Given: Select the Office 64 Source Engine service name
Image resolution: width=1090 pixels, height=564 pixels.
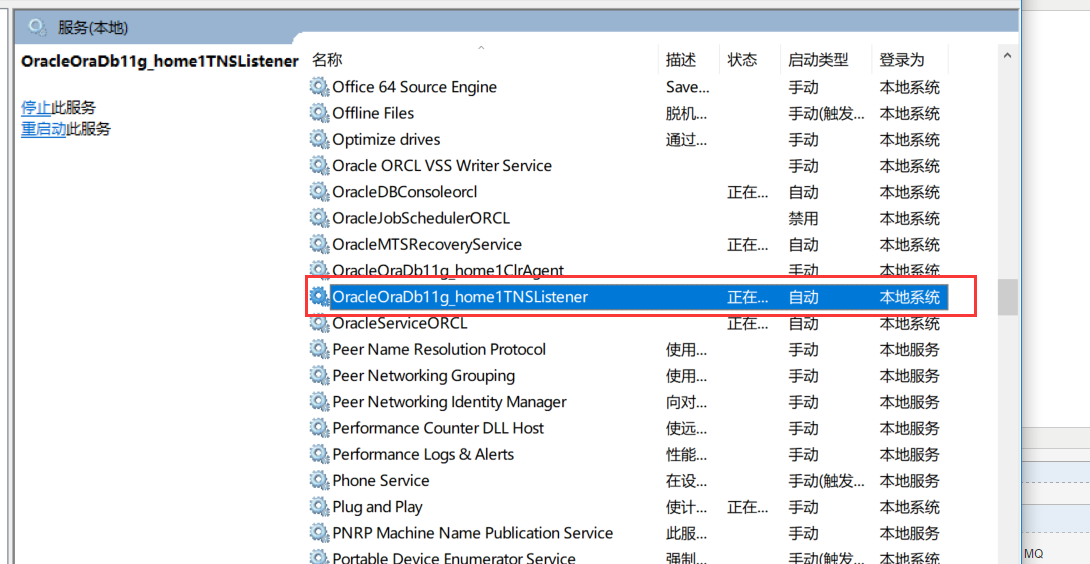Looking at the screenshot, I should pos(414,87).
